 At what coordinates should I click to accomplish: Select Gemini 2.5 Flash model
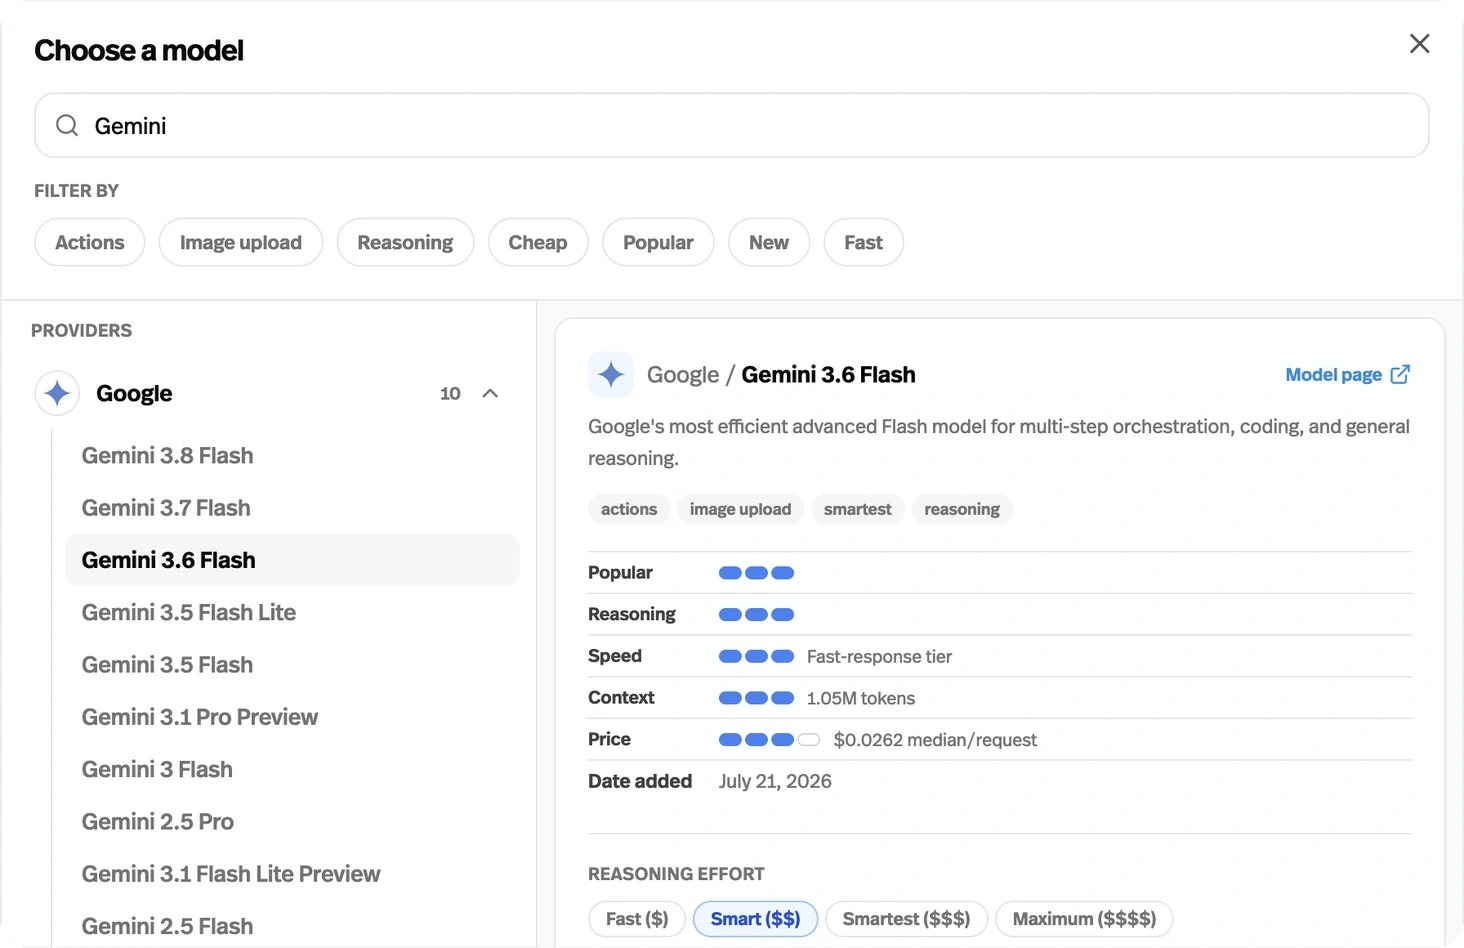coord(292,926)
